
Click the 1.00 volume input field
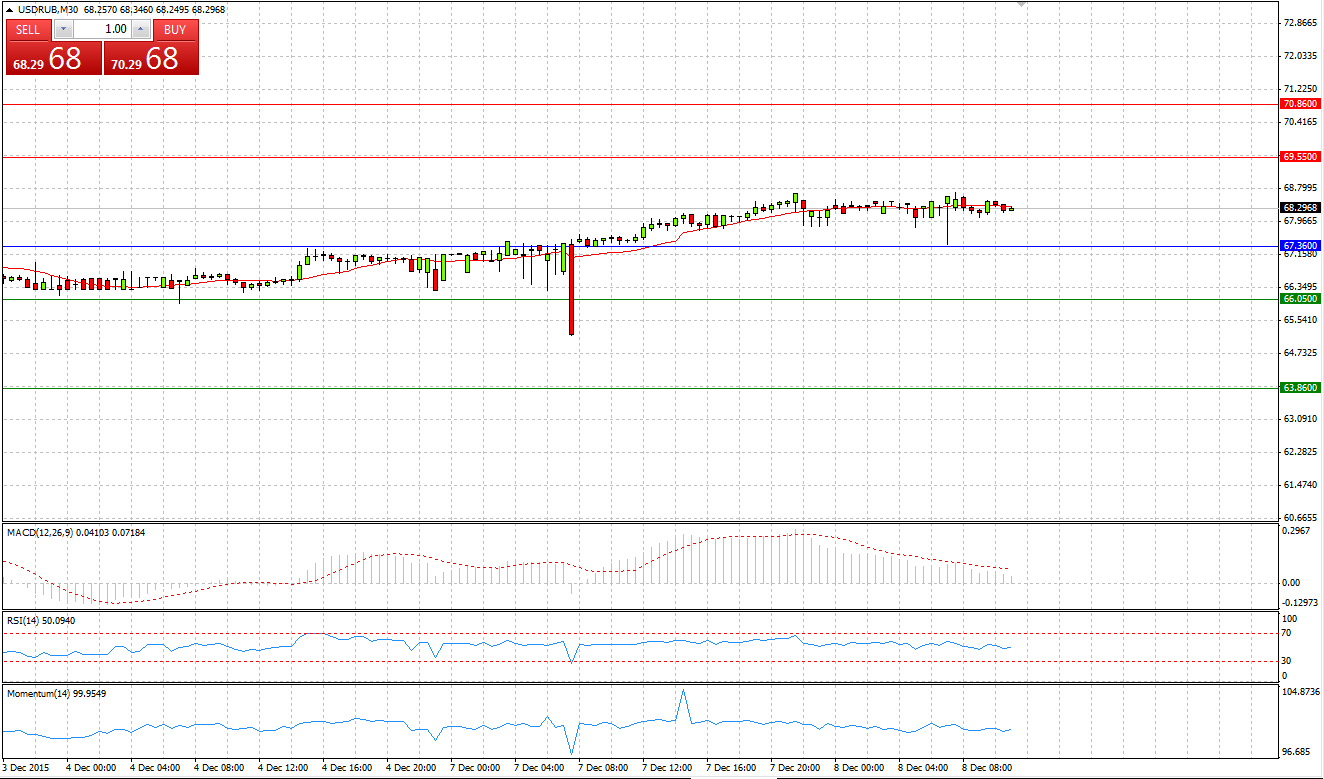(102, 30)
